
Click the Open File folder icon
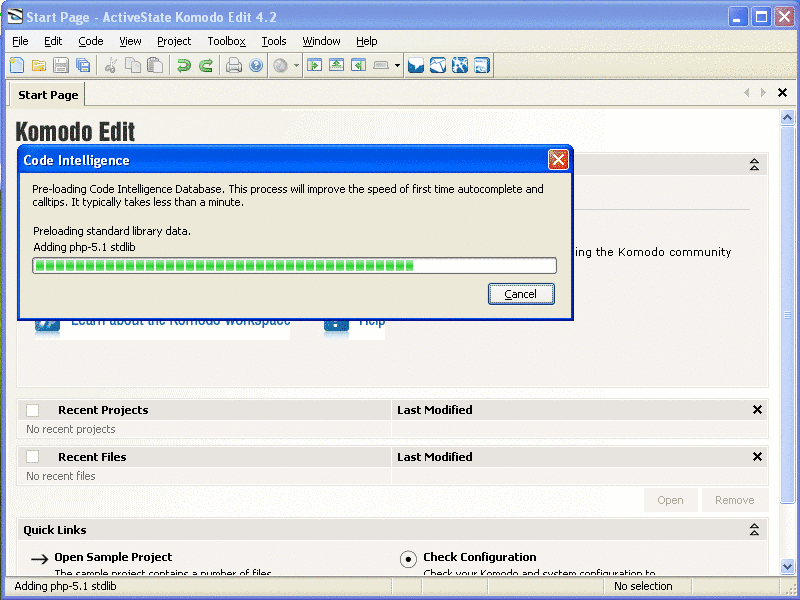tap(39, 66)
